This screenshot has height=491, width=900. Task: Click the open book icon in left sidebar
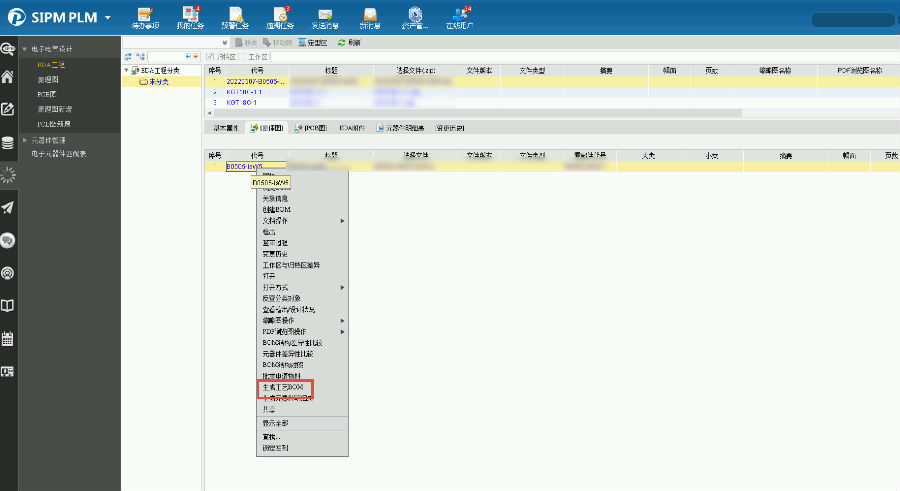coord(8,306)
